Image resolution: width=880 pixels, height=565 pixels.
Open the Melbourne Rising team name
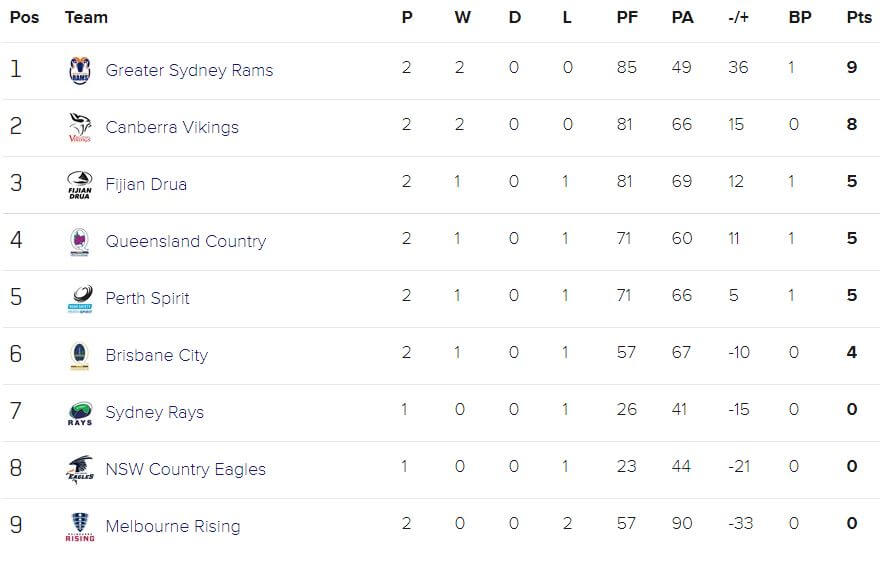173,526
